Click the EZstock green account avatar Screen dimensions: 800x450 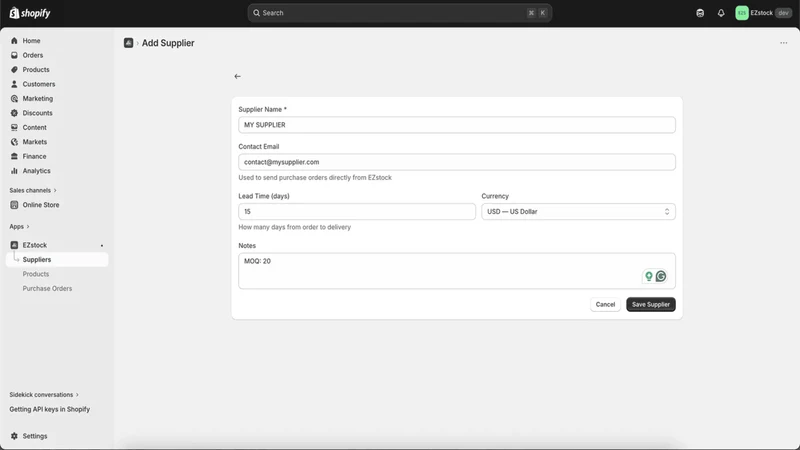point(742,13)
